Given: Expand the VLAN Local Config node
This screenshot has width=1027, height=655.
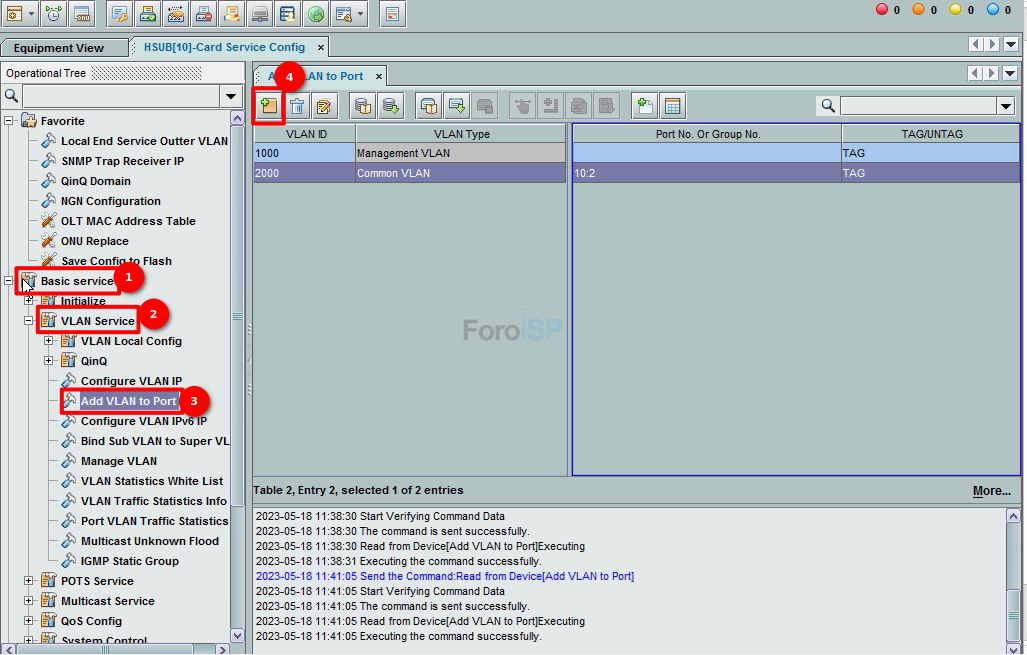Looking at the screenshot, I should point(49,341).
